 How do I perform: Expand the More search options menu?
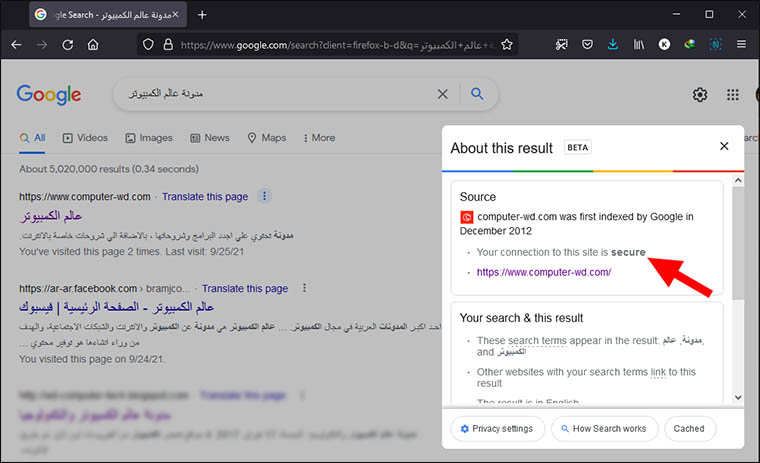[319, 138]
